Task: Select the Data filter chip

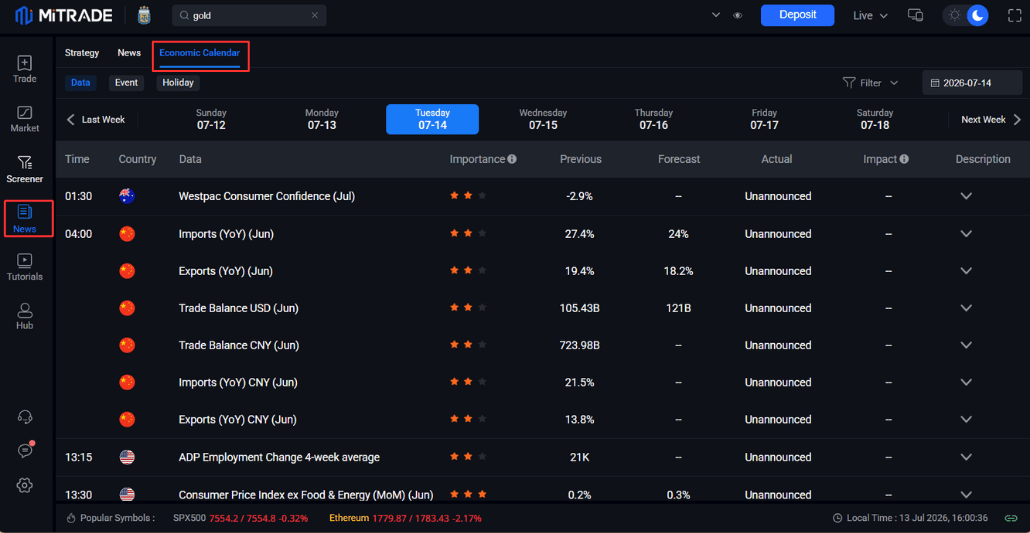Action: click(81, 83)
